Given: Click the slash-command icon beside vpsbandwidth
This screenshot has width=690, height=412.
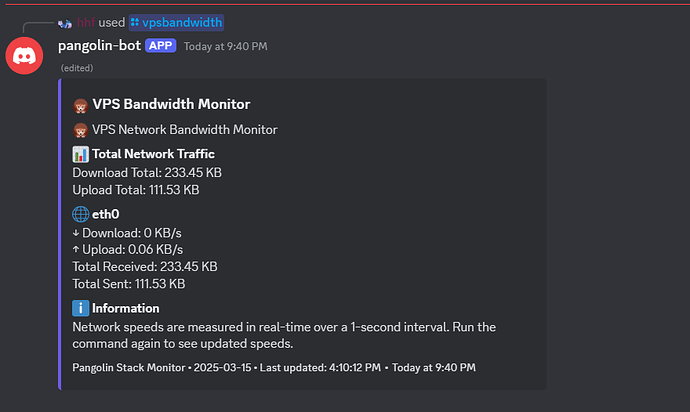Looking at the screenshot, I should click(x=135, y=22).
